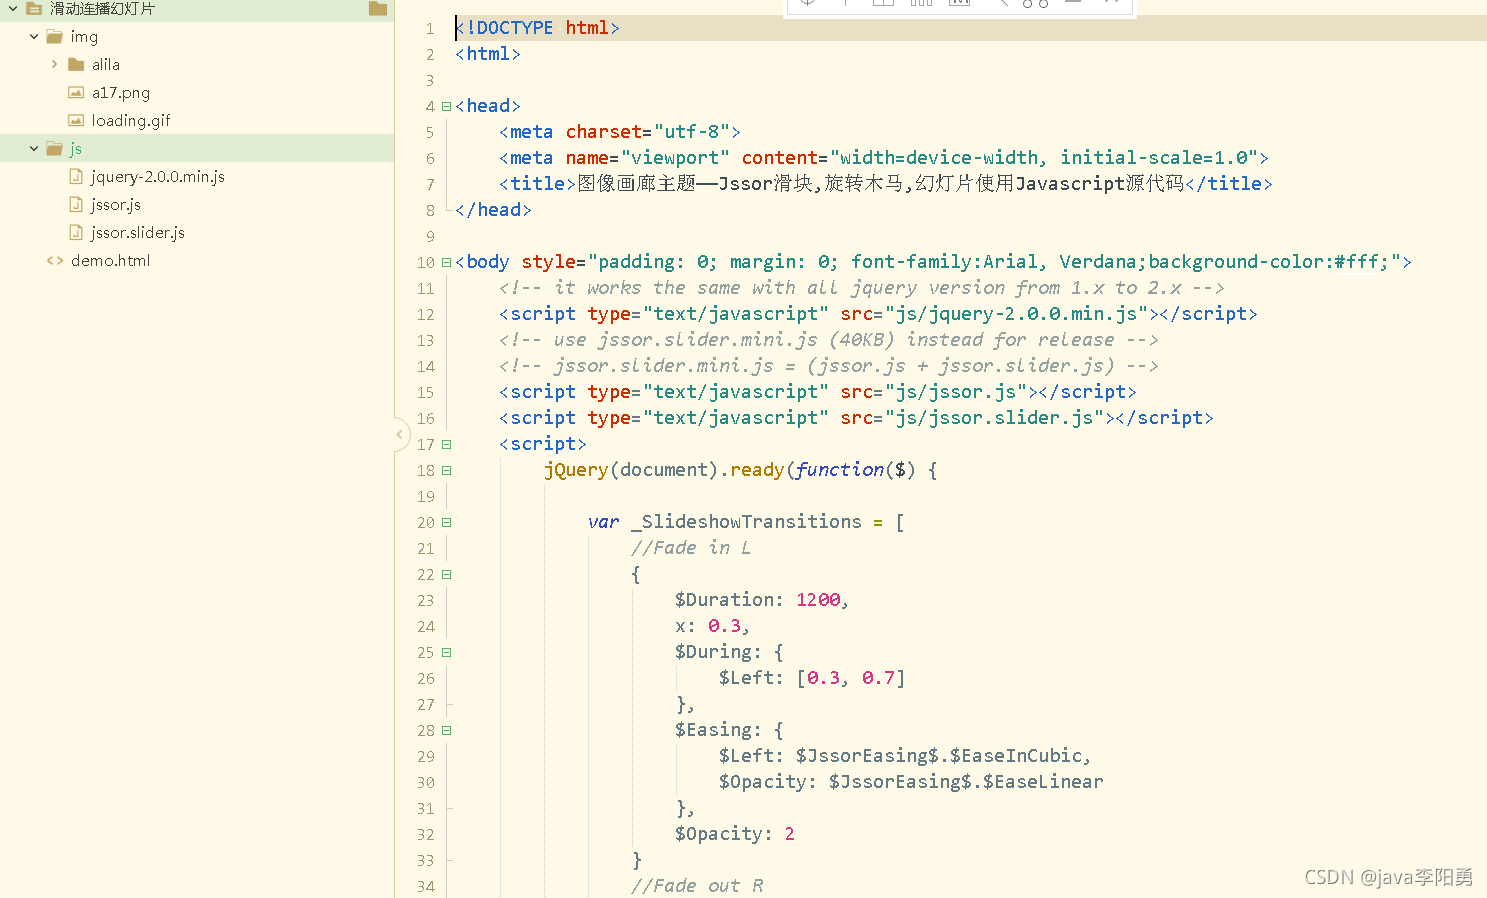Click the $Duration value 1200
The width and height of the screenshot is (1487, 898).
pyautogui.click(x=818, y=600)
